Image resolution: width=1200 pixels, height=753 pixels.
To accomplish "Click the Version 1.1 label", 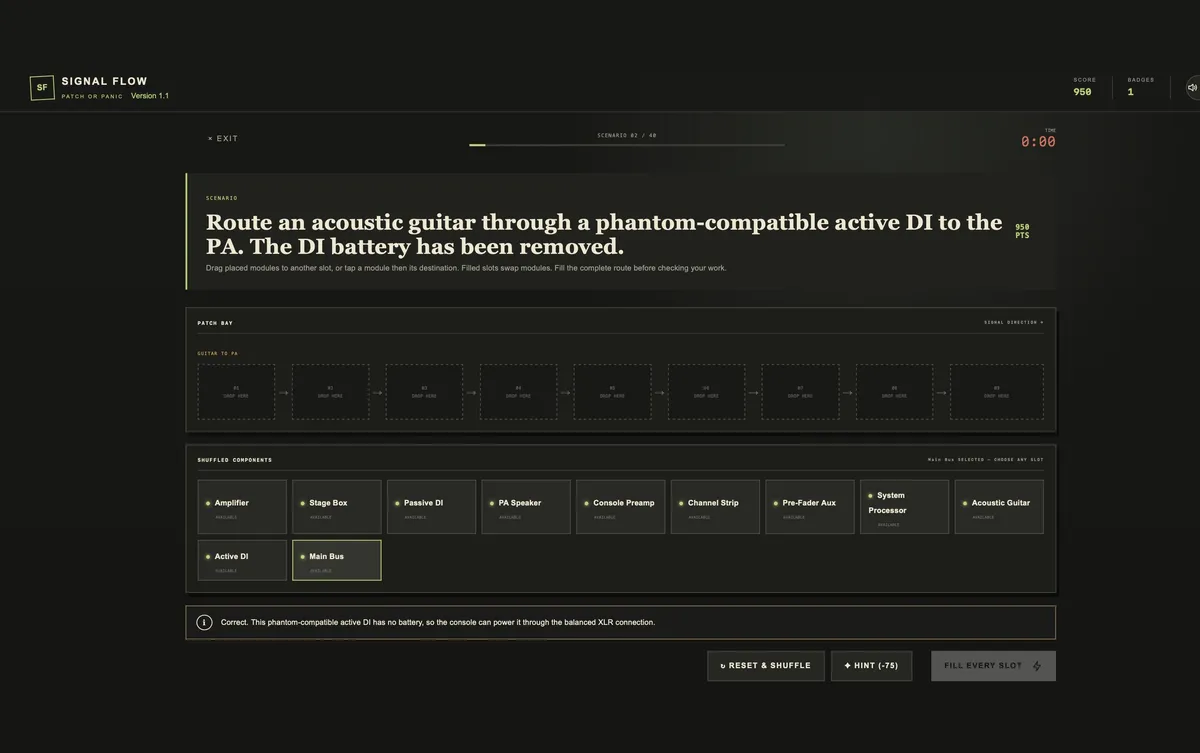I will coord(150,96).
